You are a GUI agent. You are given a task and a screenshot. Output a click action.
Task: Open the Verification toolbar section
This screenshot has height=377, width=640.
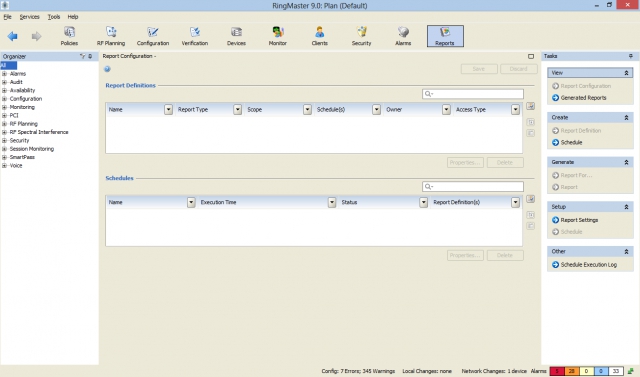coord(195,36)
